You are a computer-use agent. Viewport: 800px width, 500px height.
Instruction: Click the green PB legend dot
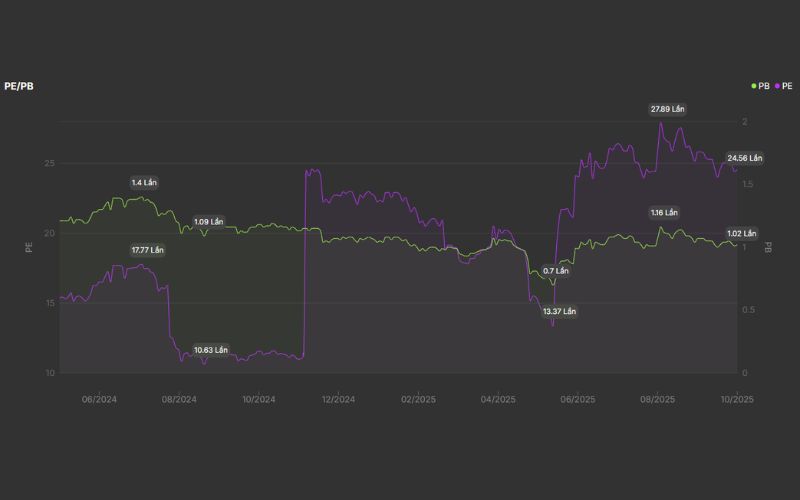pos(754,86)
